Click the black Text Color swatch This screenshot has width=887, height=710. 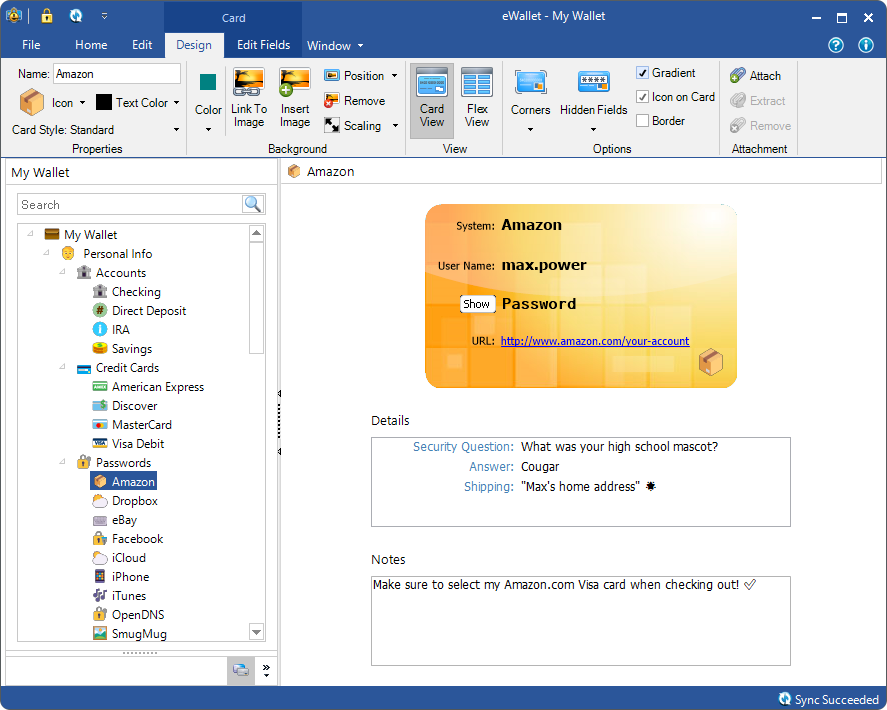(104, 102)
